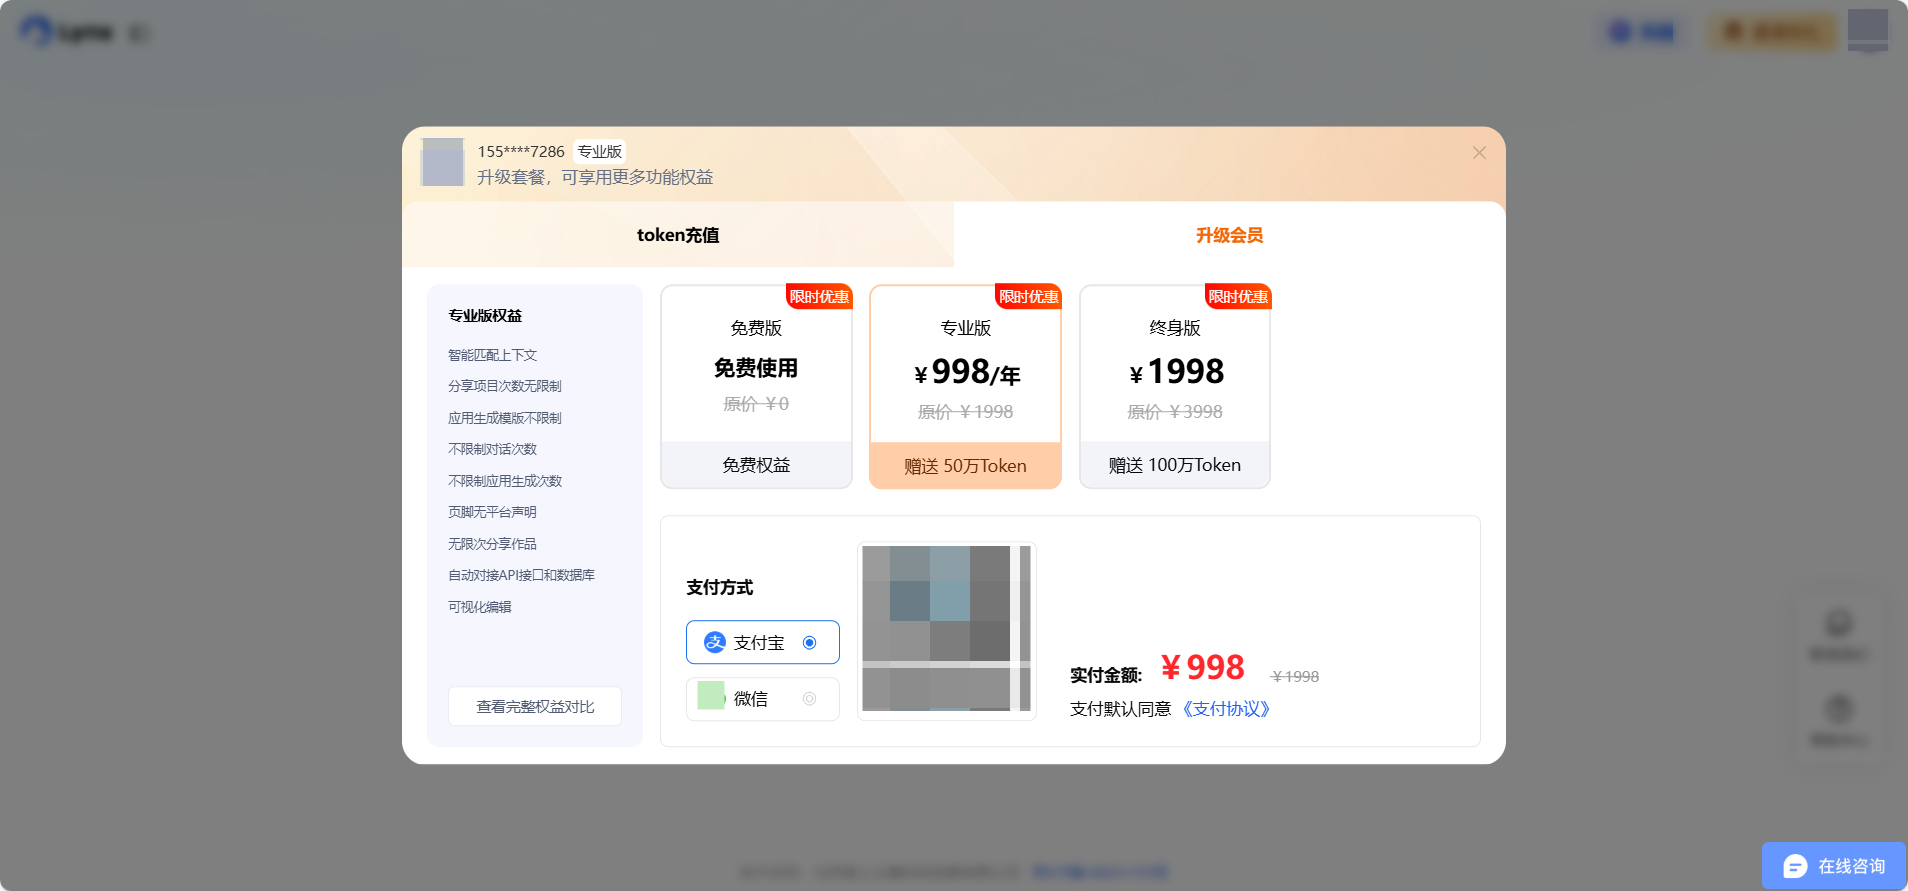Click the orange button in background header
The width and height of the screenshot is (1908, 891).
pyautogui.click(x=1772, y=32)
